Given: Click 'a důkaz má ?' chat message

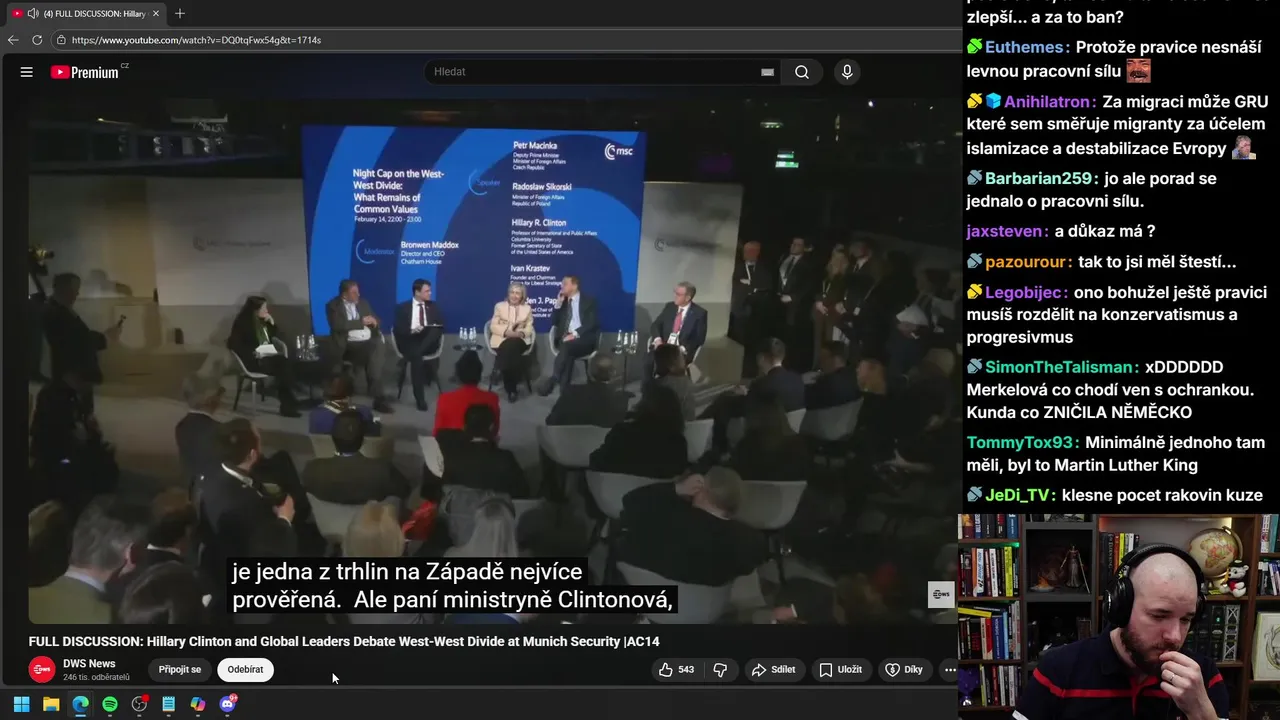Looking at the screenshot, I should click(x=1105, y=232).
